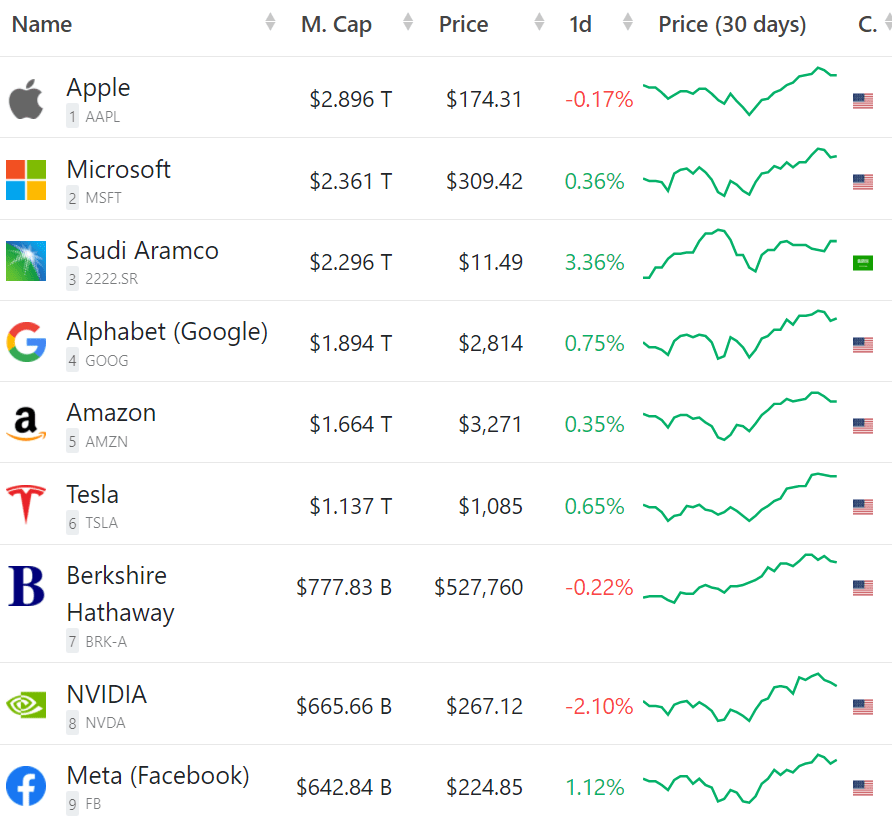Click the Saudi Aramco logo icon

pyautogui.click(x=26, y=261)
